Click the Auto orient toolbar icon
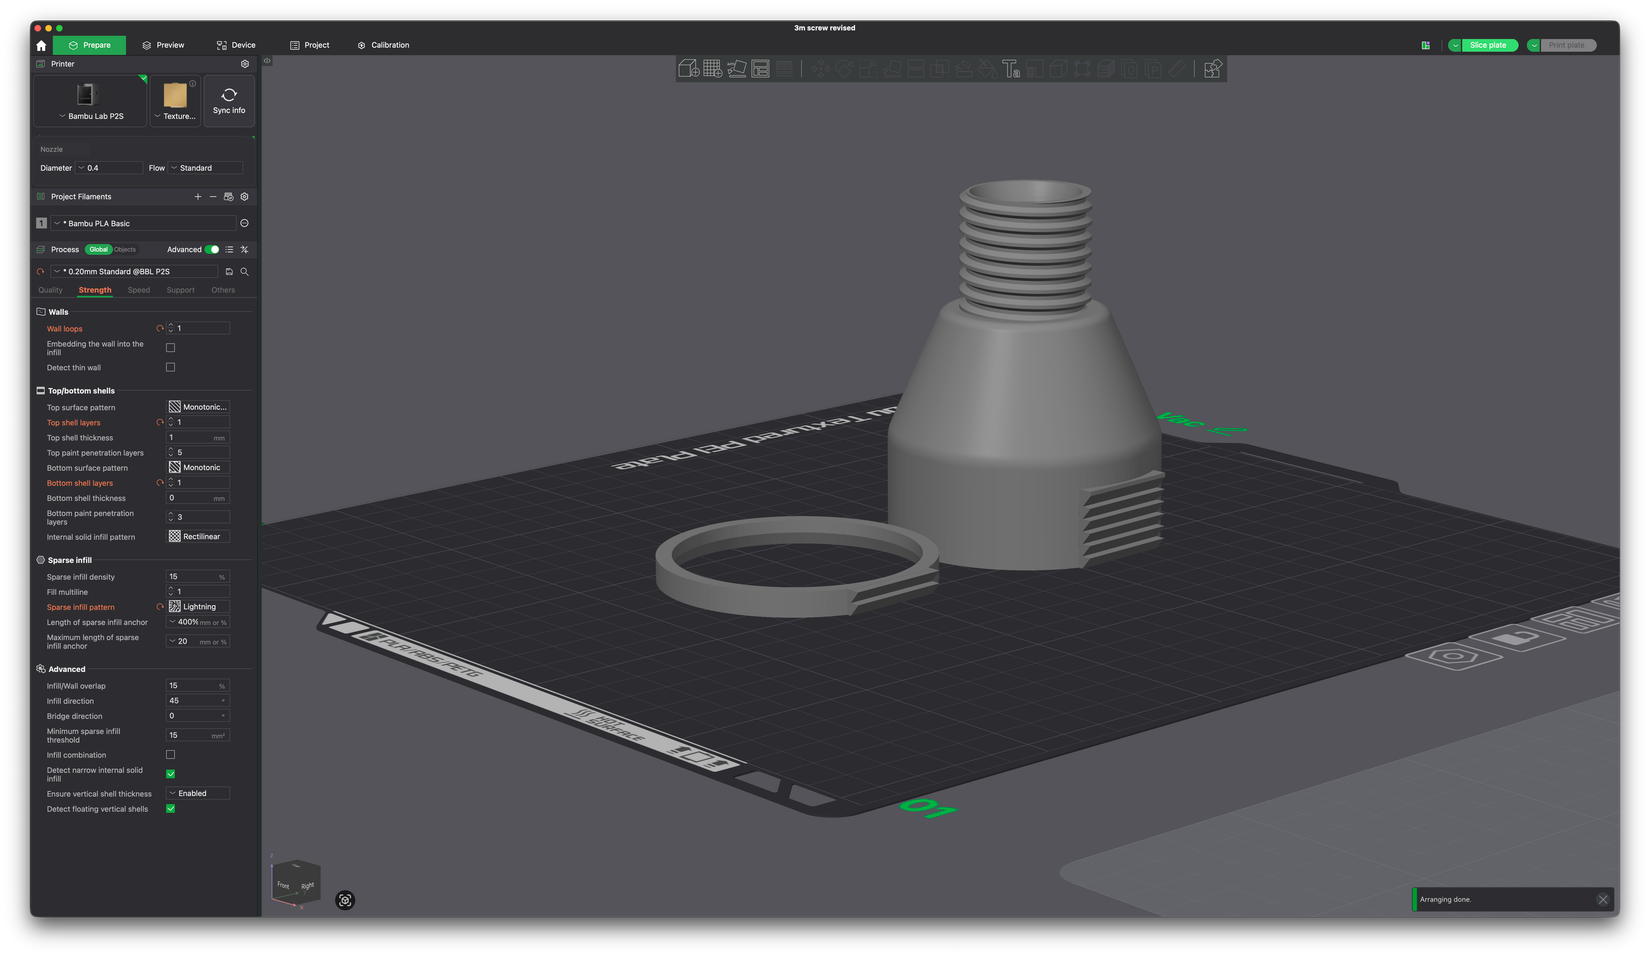1650x957 pixels. coord(737,69)
